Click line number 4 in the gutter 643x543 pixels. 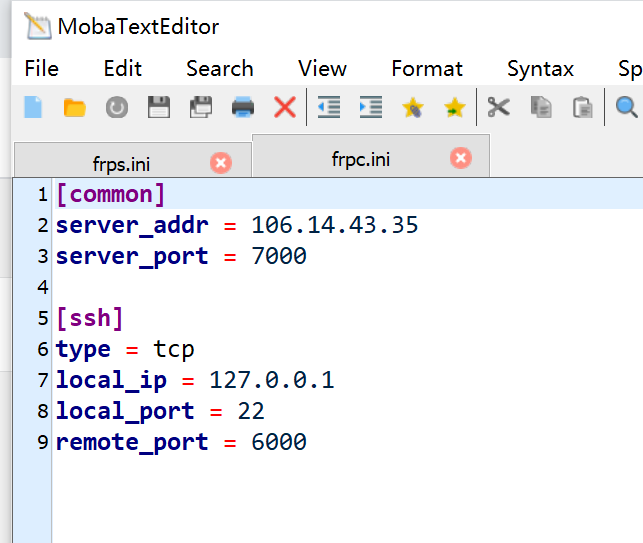pyautogui.click(x=43, y=287)
